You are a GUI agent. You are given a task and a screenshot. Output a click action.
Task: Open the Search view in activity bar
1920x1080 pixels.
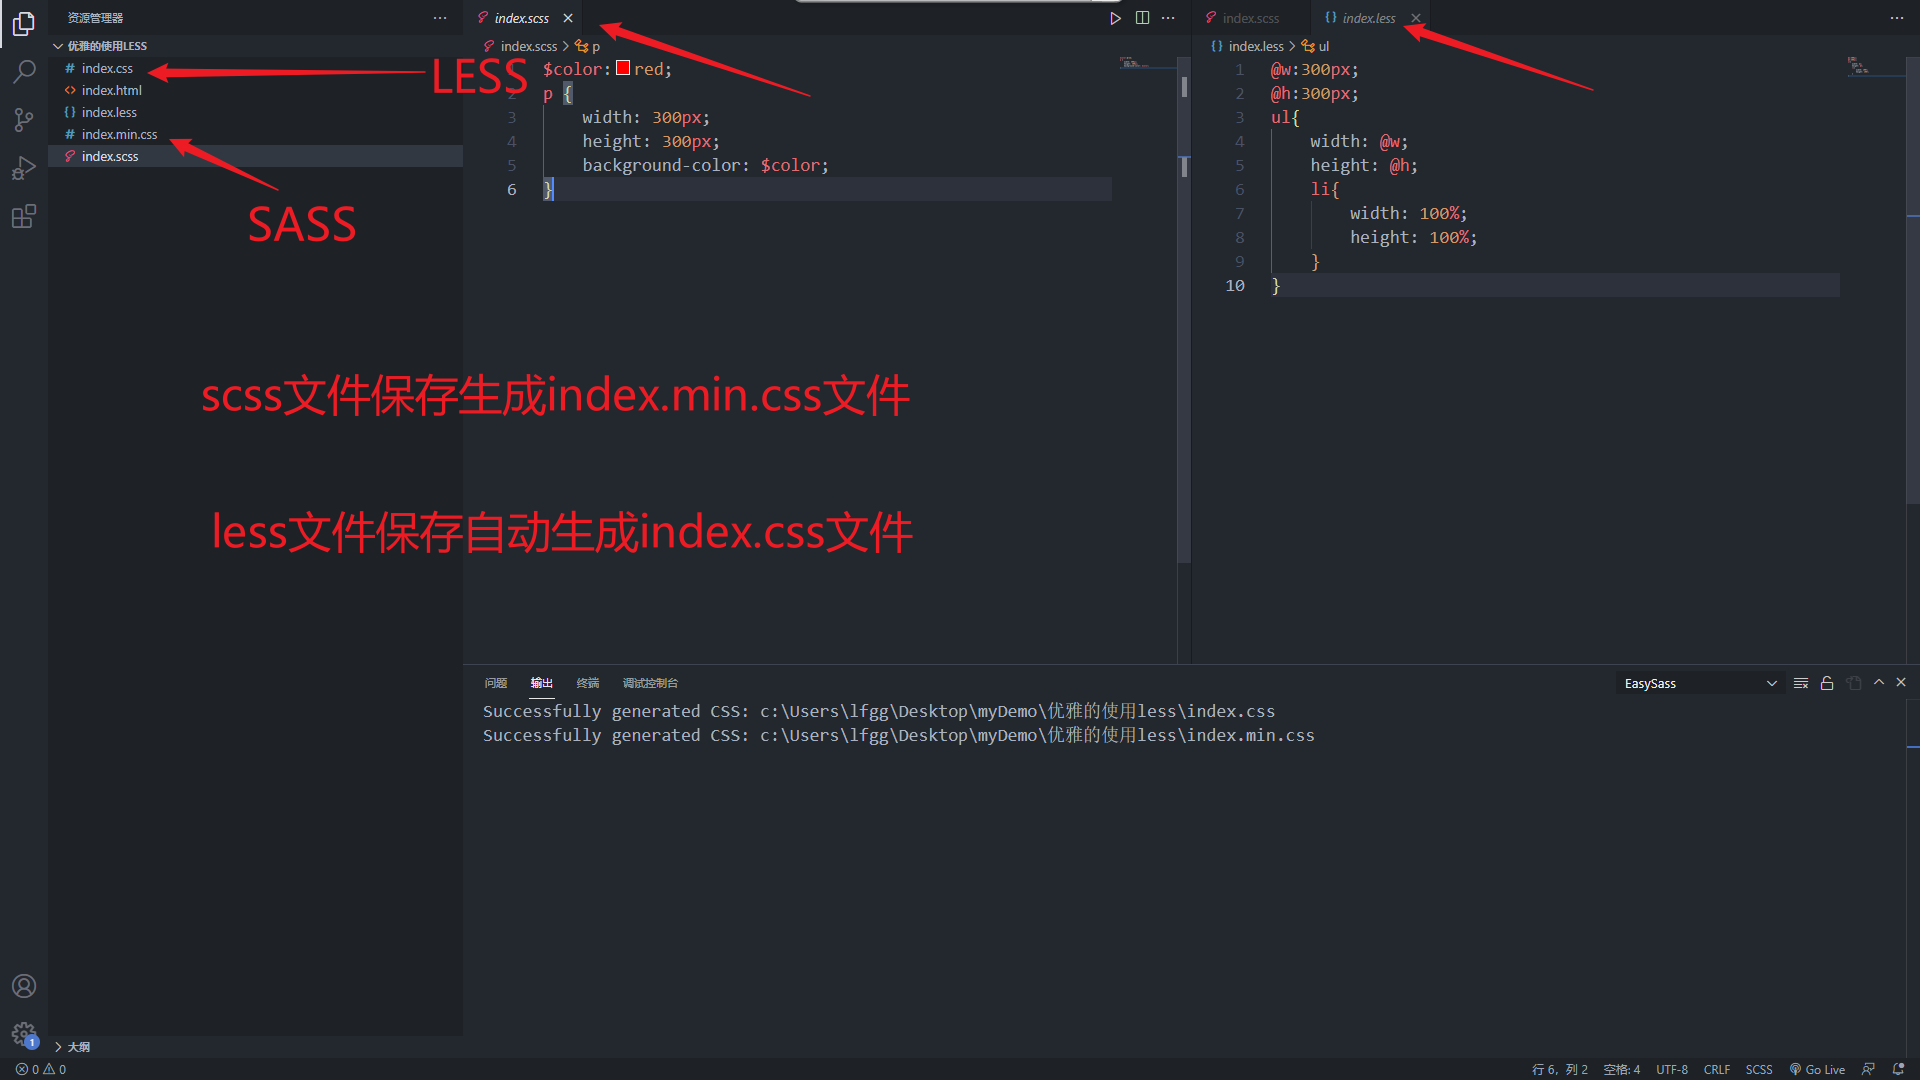(x=24, y=71)
